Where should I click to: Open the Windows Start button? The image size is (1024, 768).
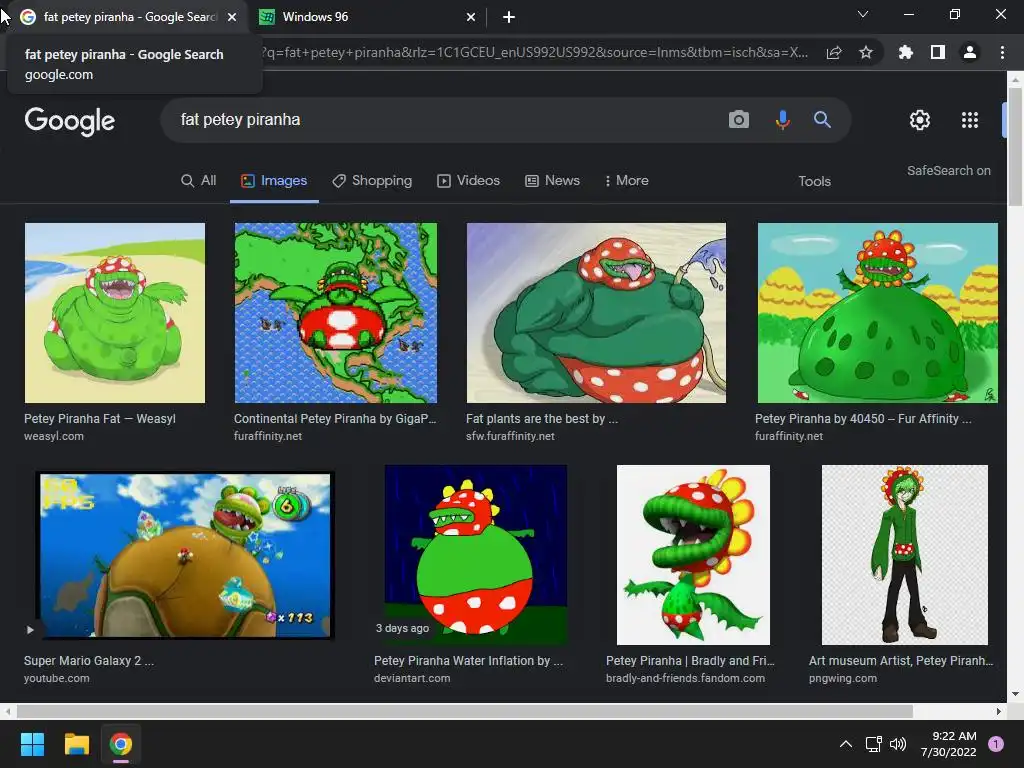32,744
